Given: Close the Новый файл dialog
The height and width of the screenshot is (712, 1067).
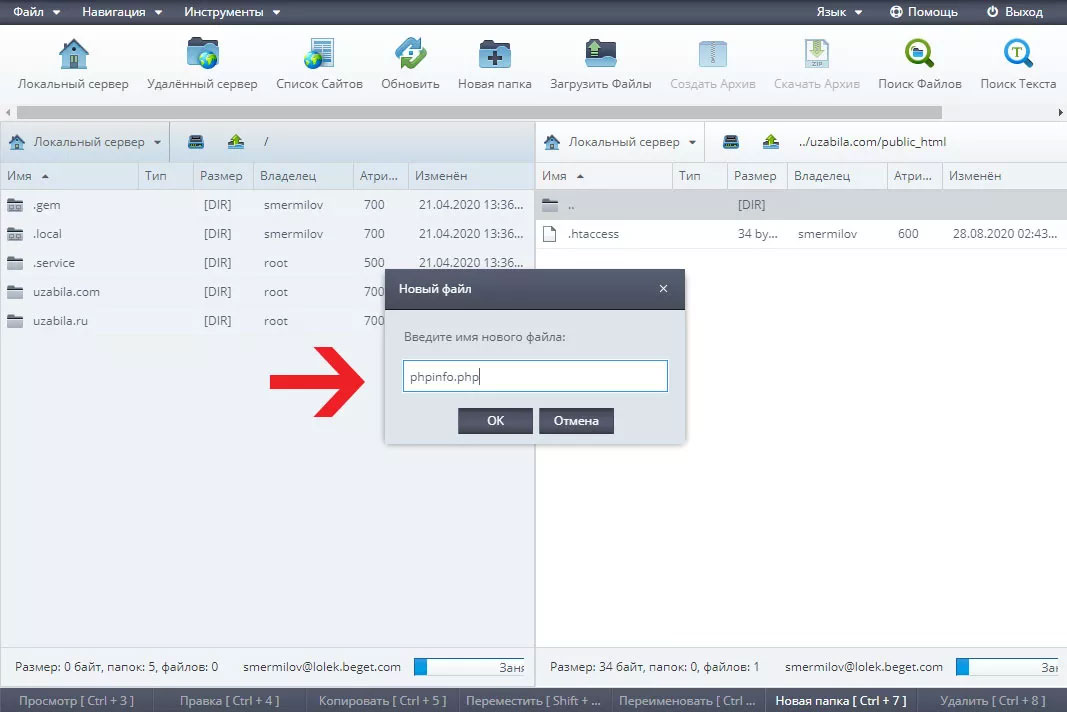Looking at the screenshot, I should [663, 289].
